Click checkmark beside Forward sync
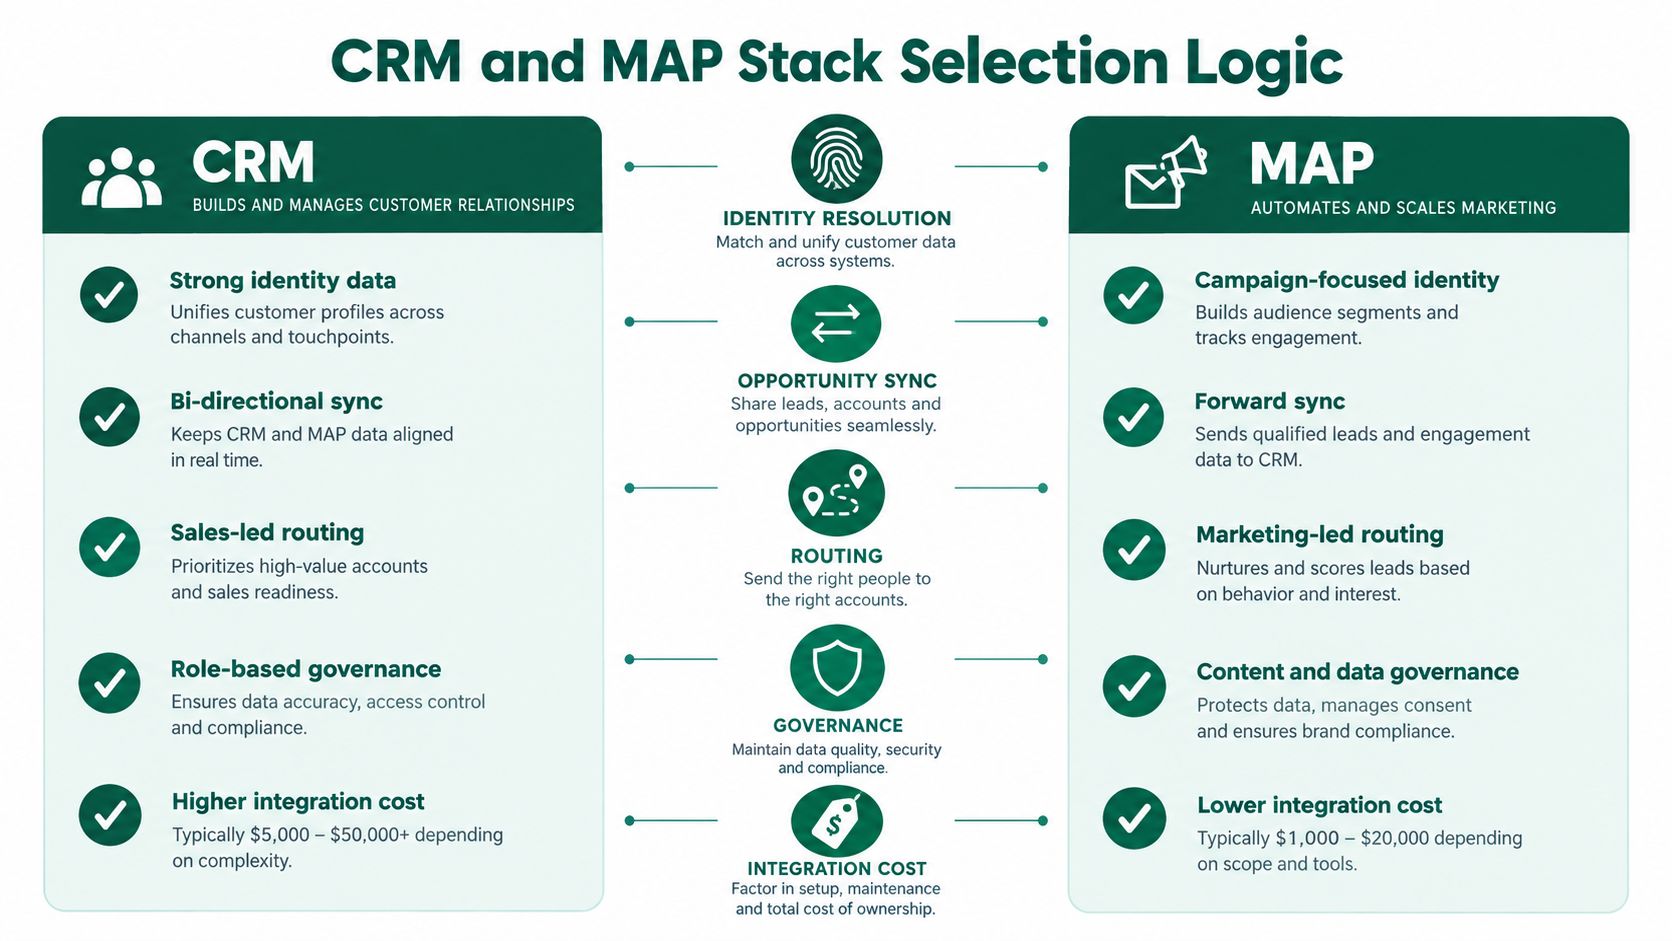 tap(1133, 417)
